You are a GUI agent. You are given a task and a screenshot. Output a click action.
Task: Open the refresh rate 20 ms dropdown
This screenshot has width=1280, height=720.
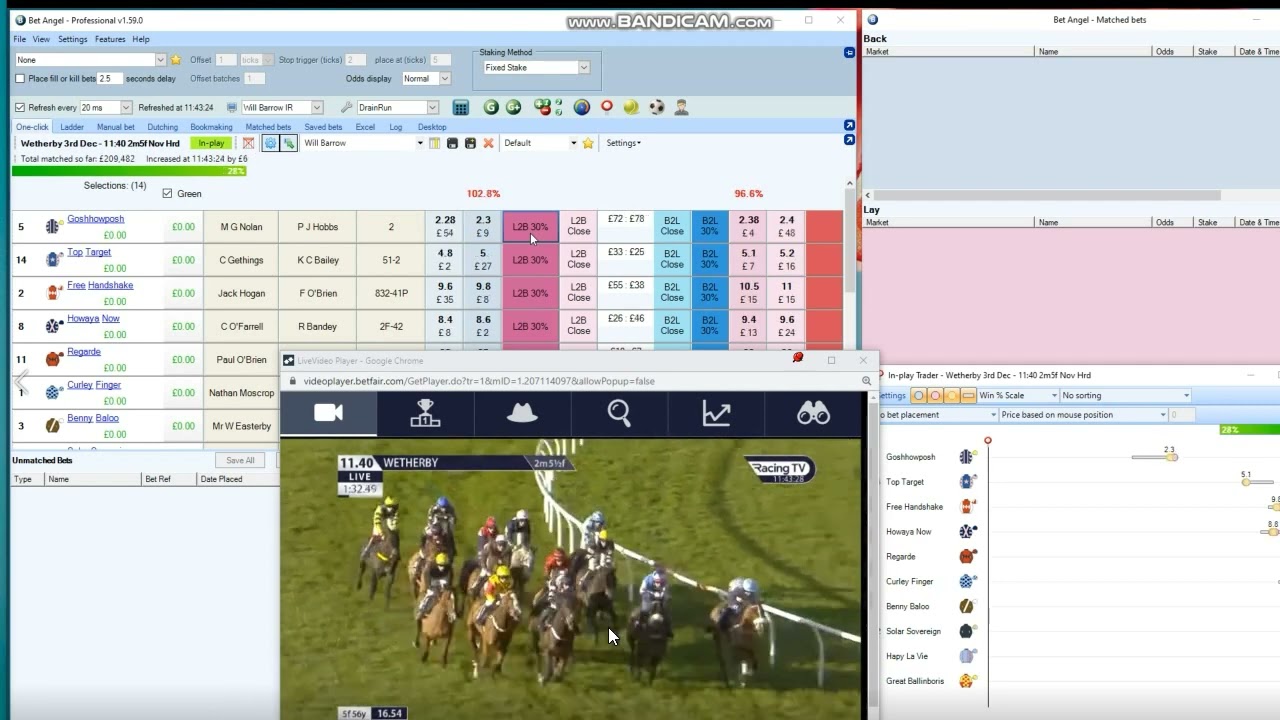click(x=105, y=107)
